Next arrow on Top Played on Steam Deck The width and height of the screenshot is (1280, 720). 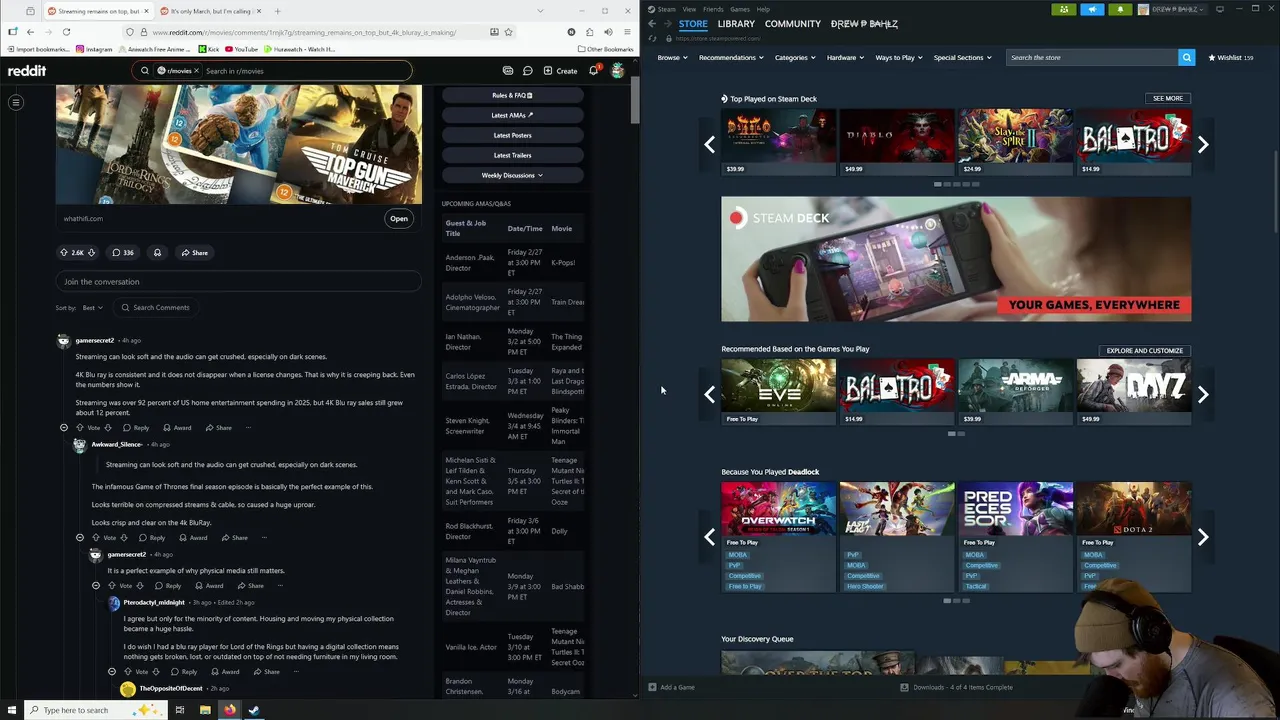[1203, 145]
